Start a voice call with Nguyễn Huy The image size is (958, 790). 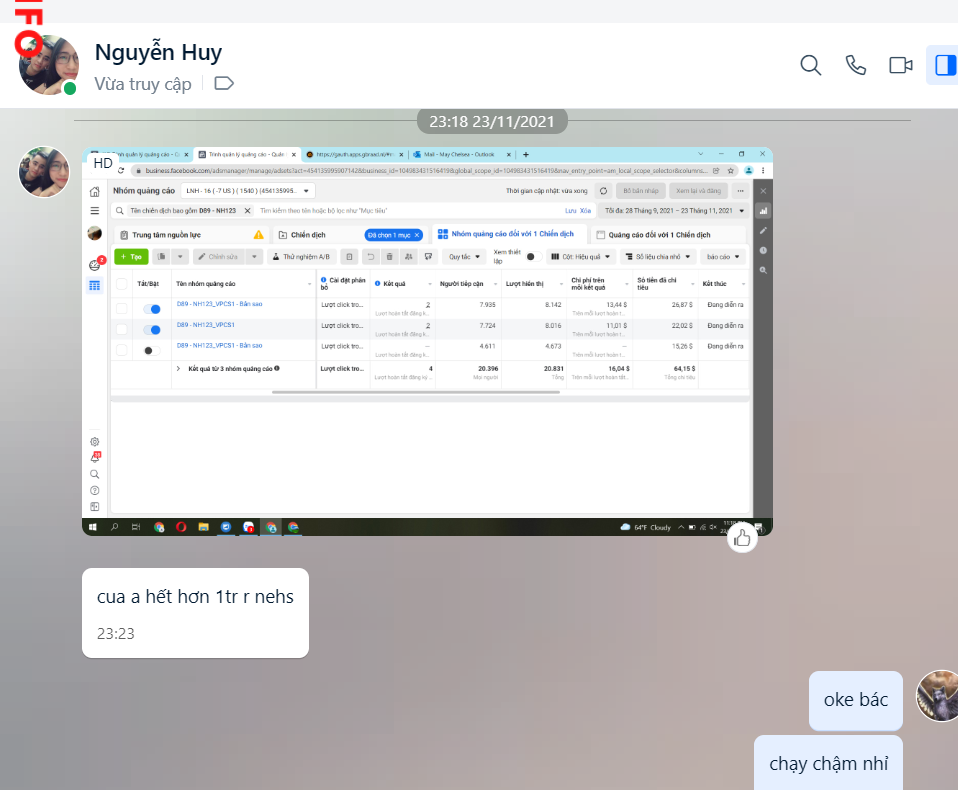point(856,65)
